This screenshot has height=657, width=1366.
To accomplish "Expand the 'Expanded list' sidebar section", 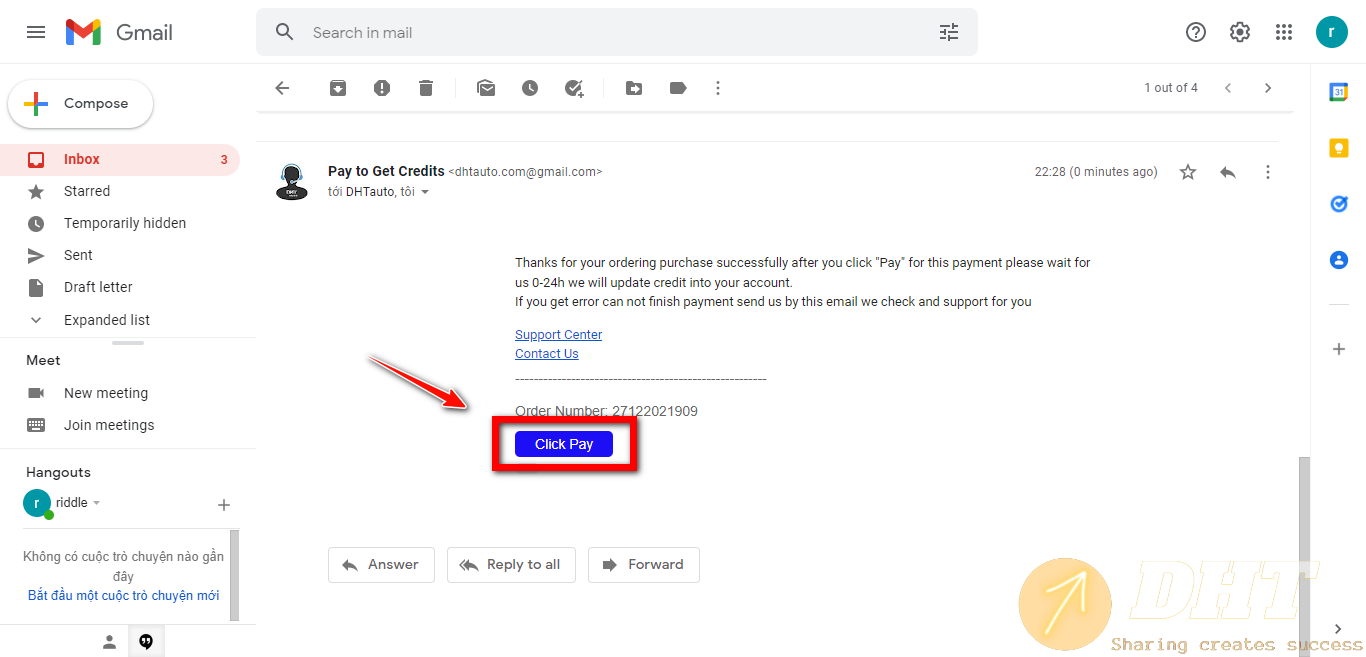I will 106,320.
